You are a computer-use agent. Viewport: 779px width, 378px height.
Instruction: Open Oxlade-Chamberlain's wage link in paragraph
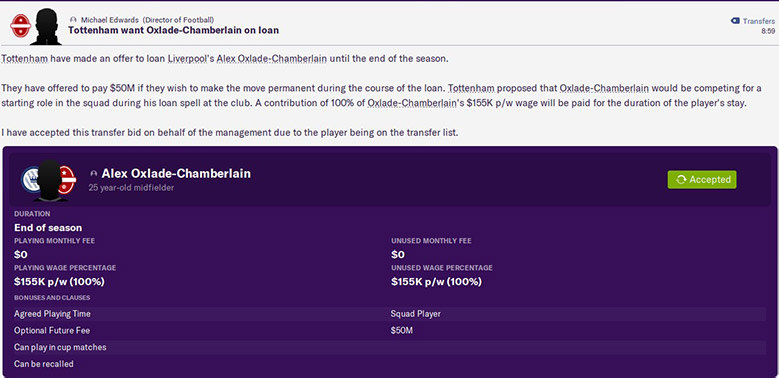[x=414, y=104]
